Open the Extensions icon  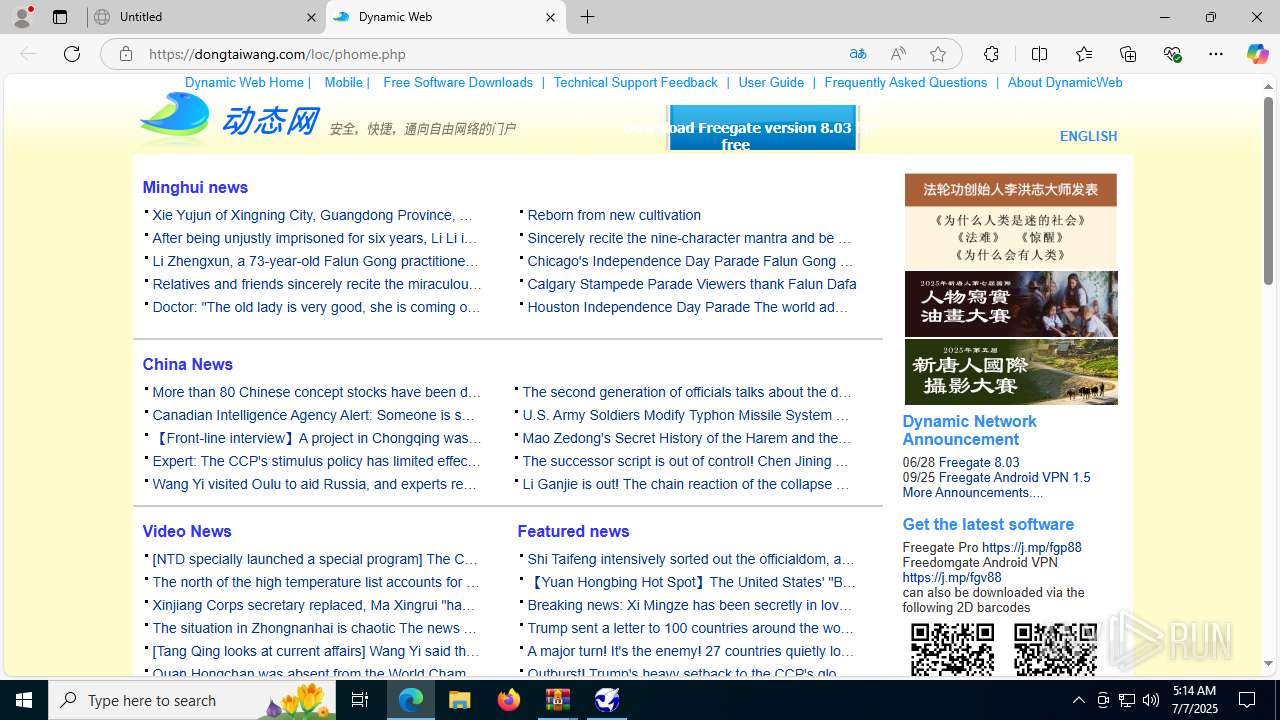[x=991, y=54]
